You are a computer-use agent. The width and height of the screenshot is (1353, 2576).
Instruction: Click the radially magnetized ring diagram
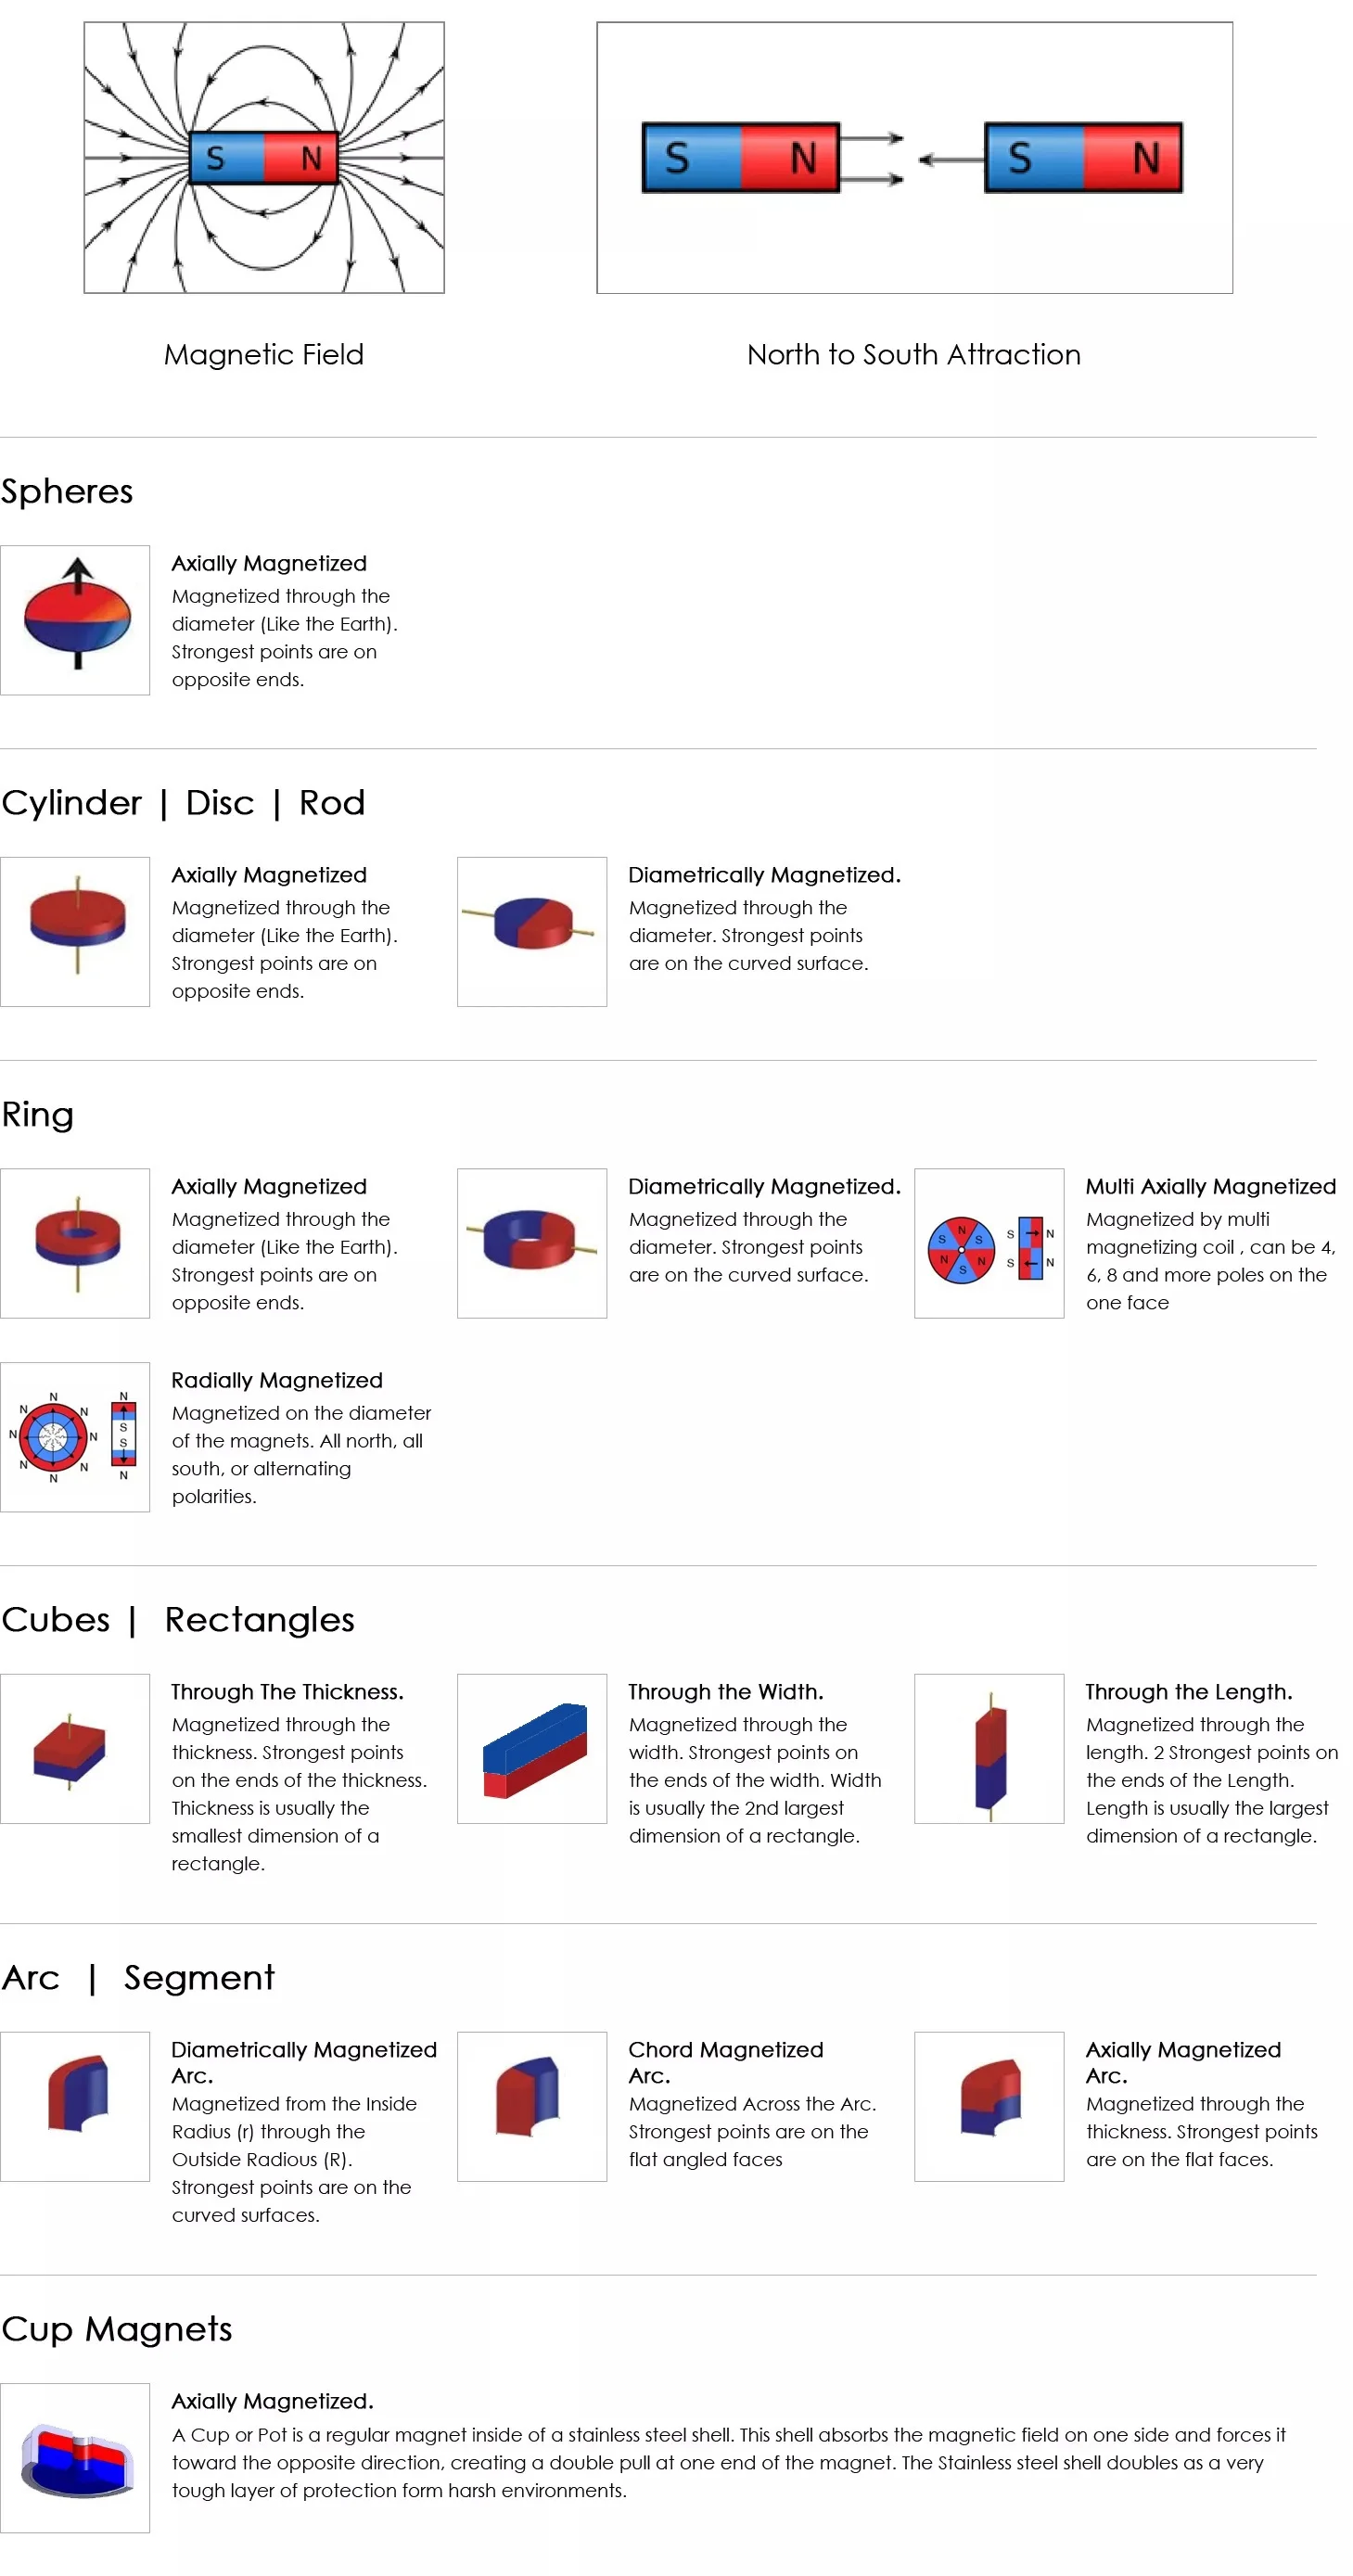click(75, 1436)
